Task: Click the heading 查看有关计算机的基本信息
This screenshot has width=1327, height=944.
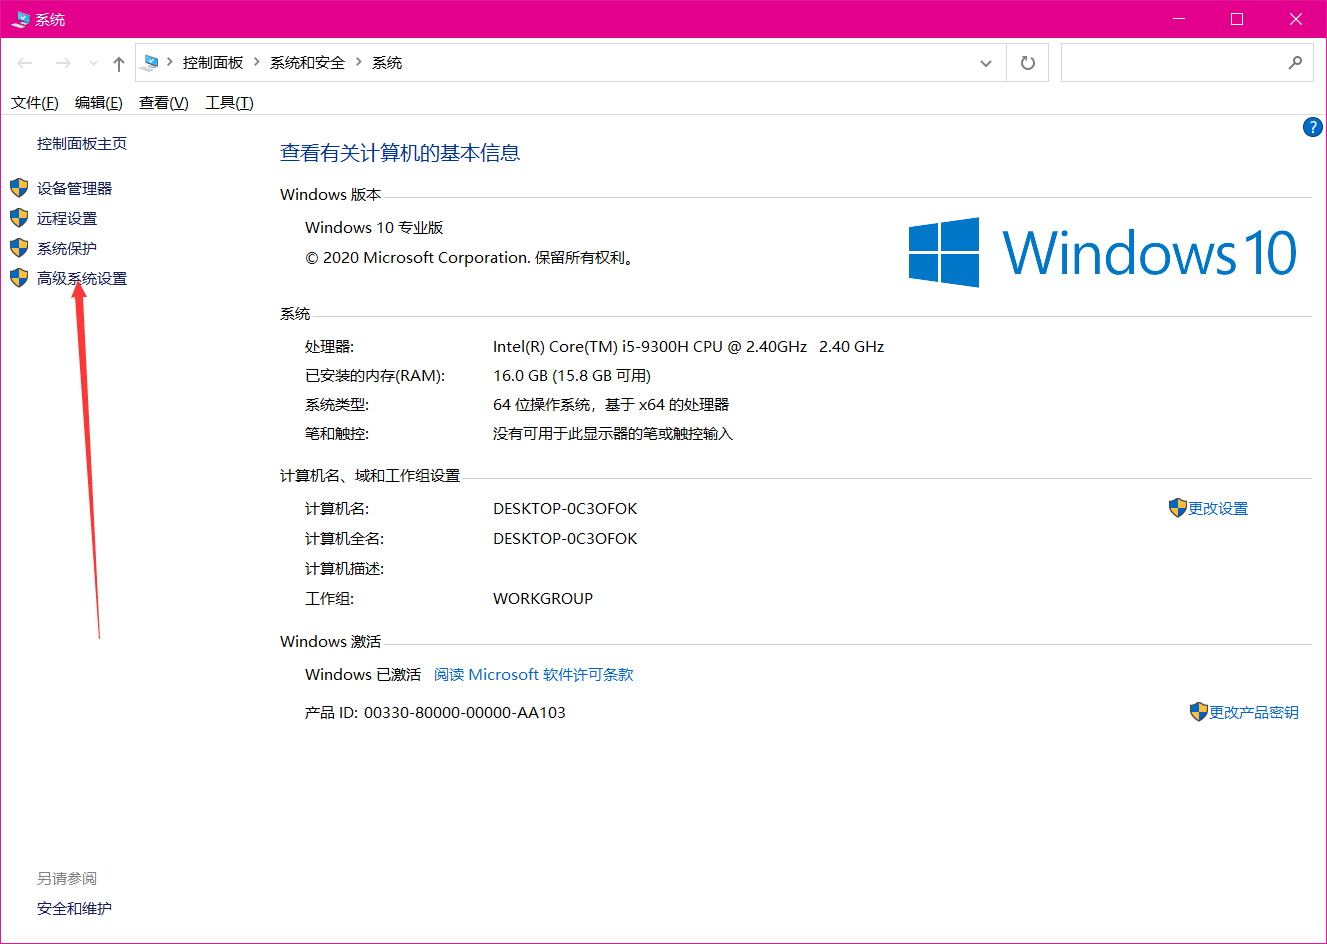Action: click(x=400, y=153)
